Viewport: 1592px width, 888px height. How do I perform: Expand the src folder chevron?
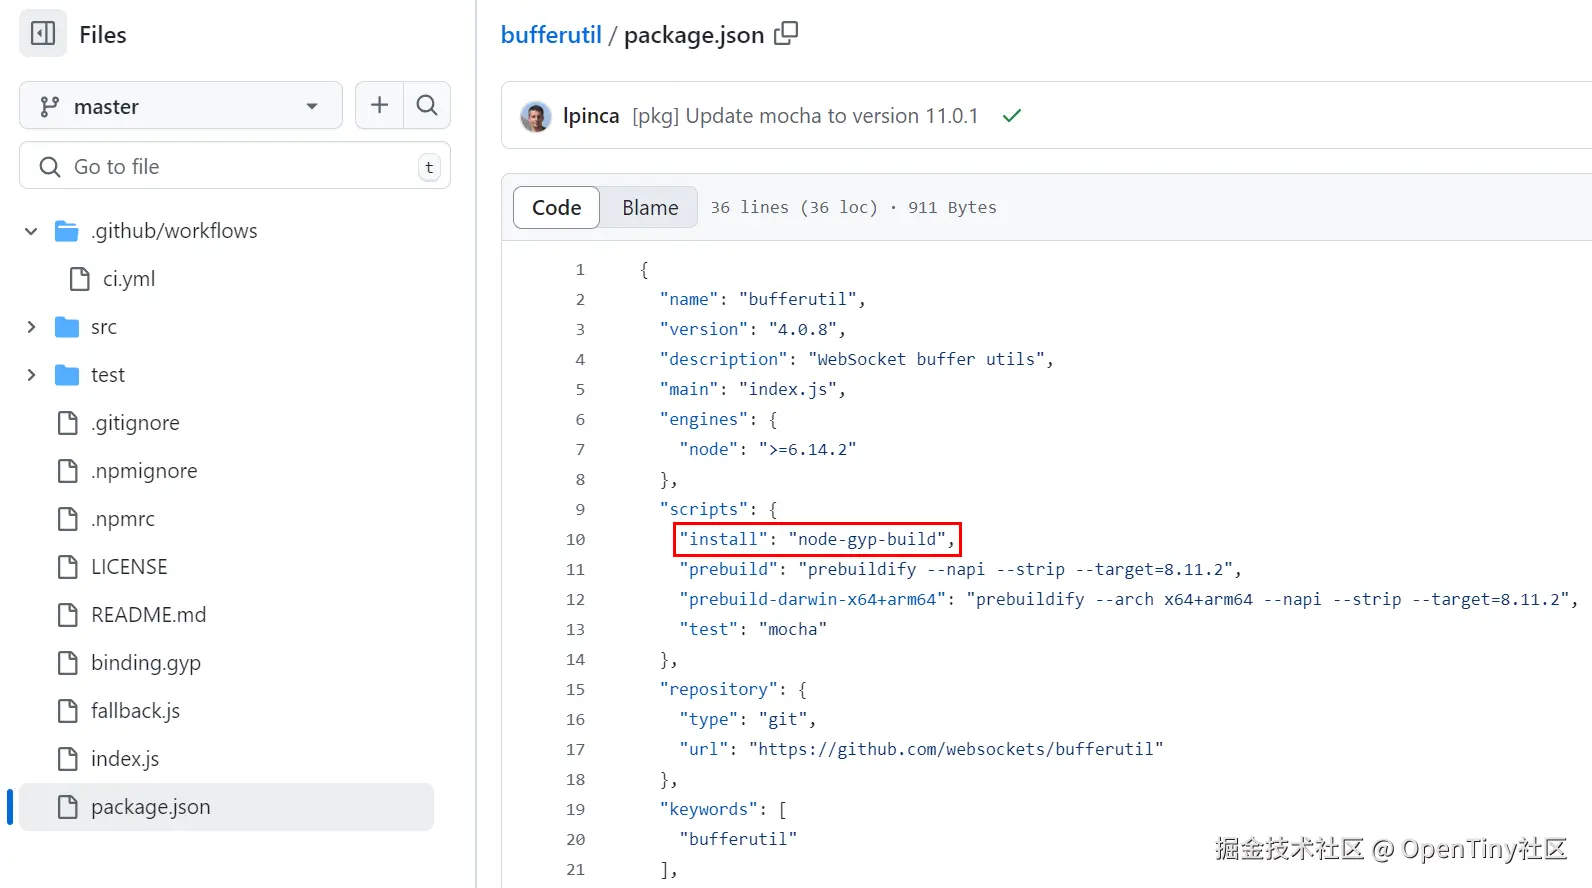tap(31, 327)
